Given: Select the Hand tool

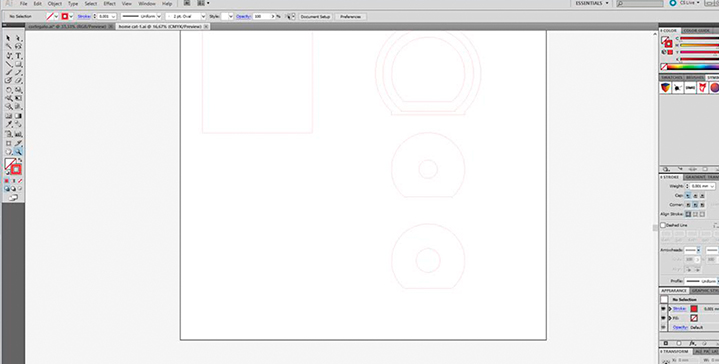Looking at the screenshot, I should coord(8,152).
